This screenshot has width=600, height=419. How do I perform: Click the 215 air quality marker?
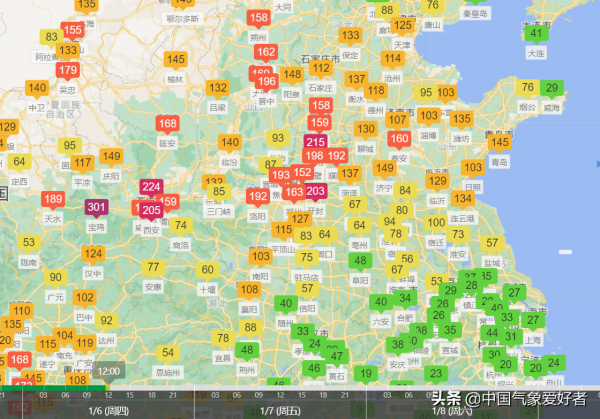[x=316, y=142]
